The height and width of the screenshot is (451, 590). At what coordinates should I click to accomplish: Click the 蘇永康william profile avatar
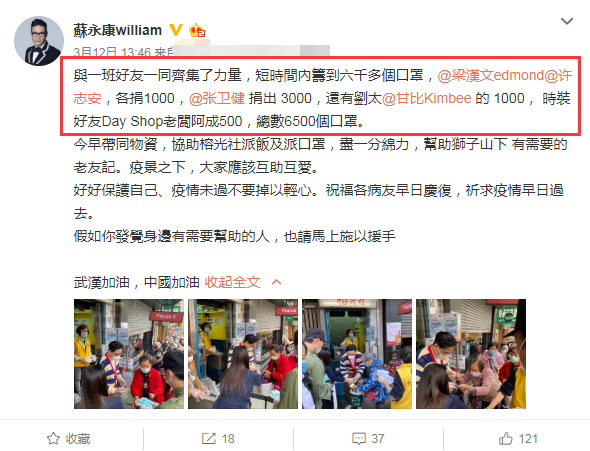pyautogui.click(x=39, y=41)
